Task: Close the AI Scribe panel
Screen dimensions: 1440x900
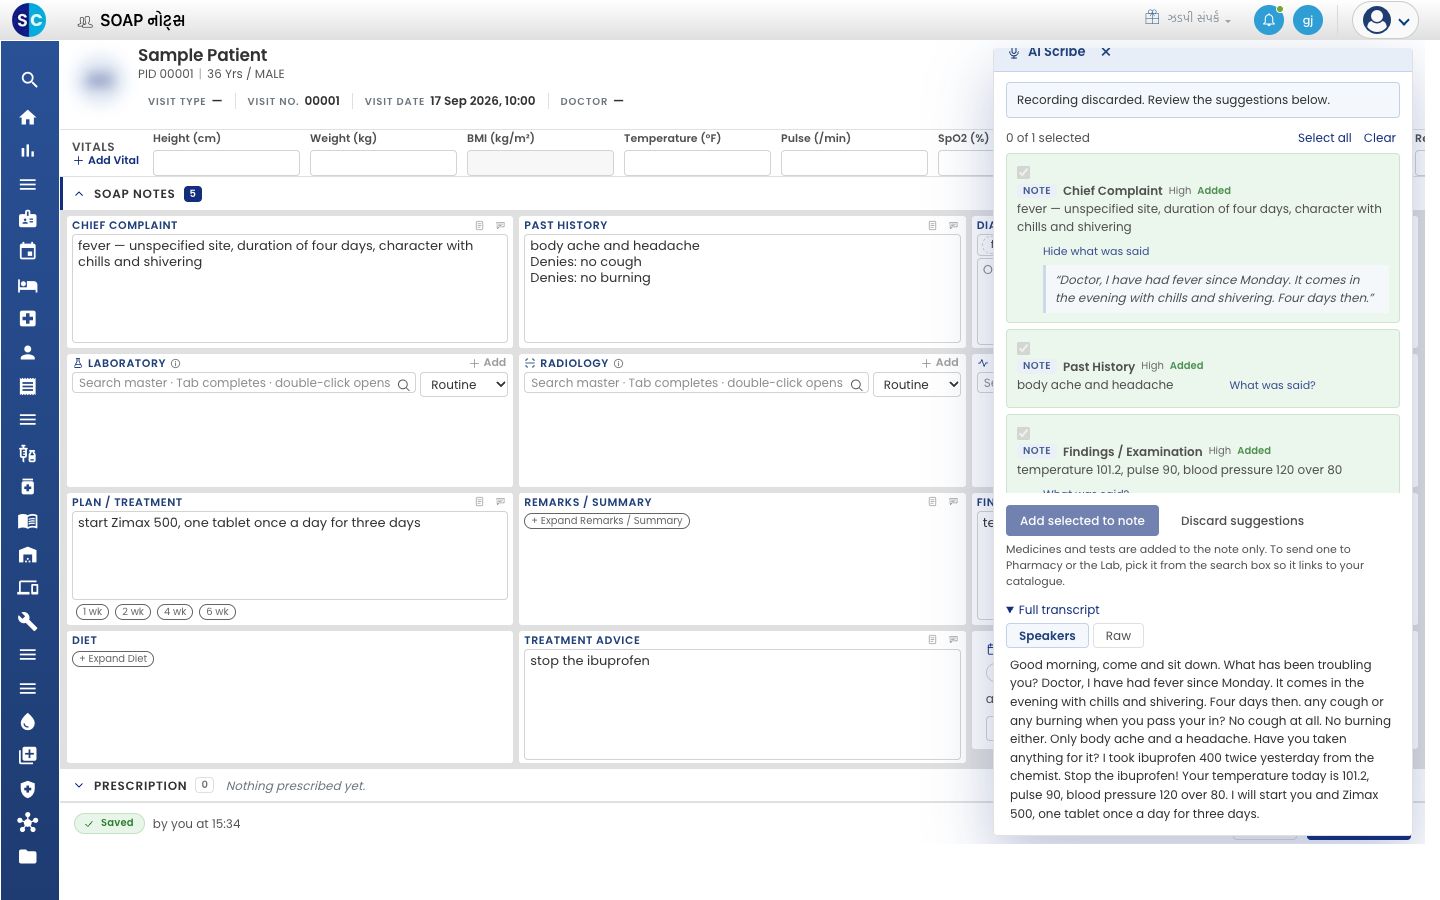Action: [1106, 52]
